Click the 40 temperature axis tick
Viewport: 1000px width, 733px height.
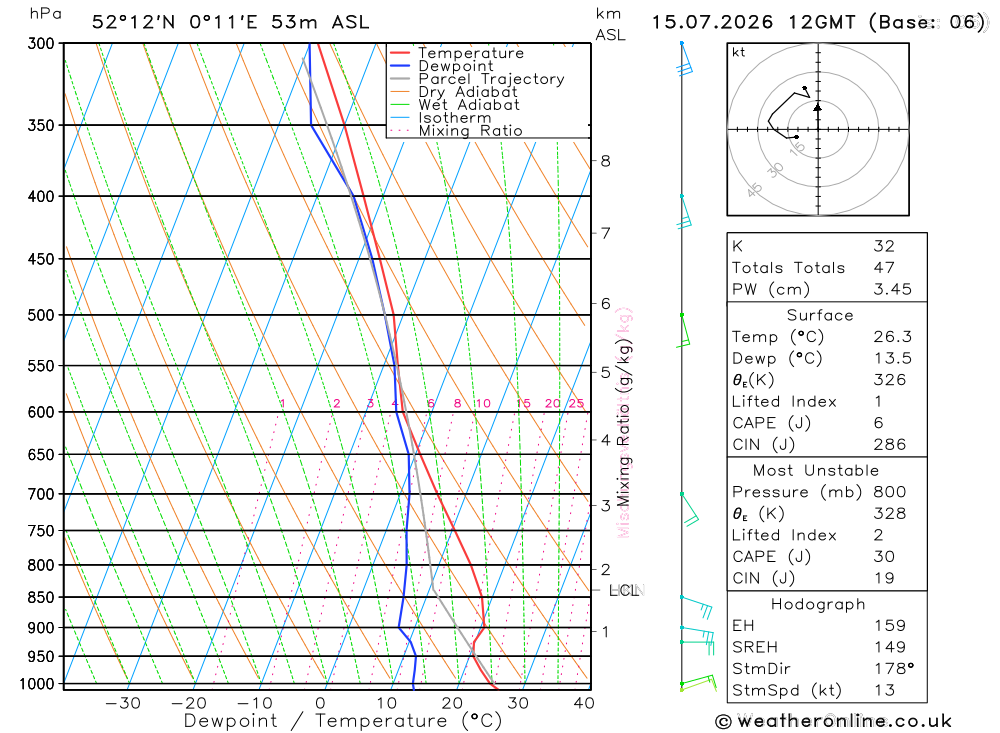pos(584,703)
